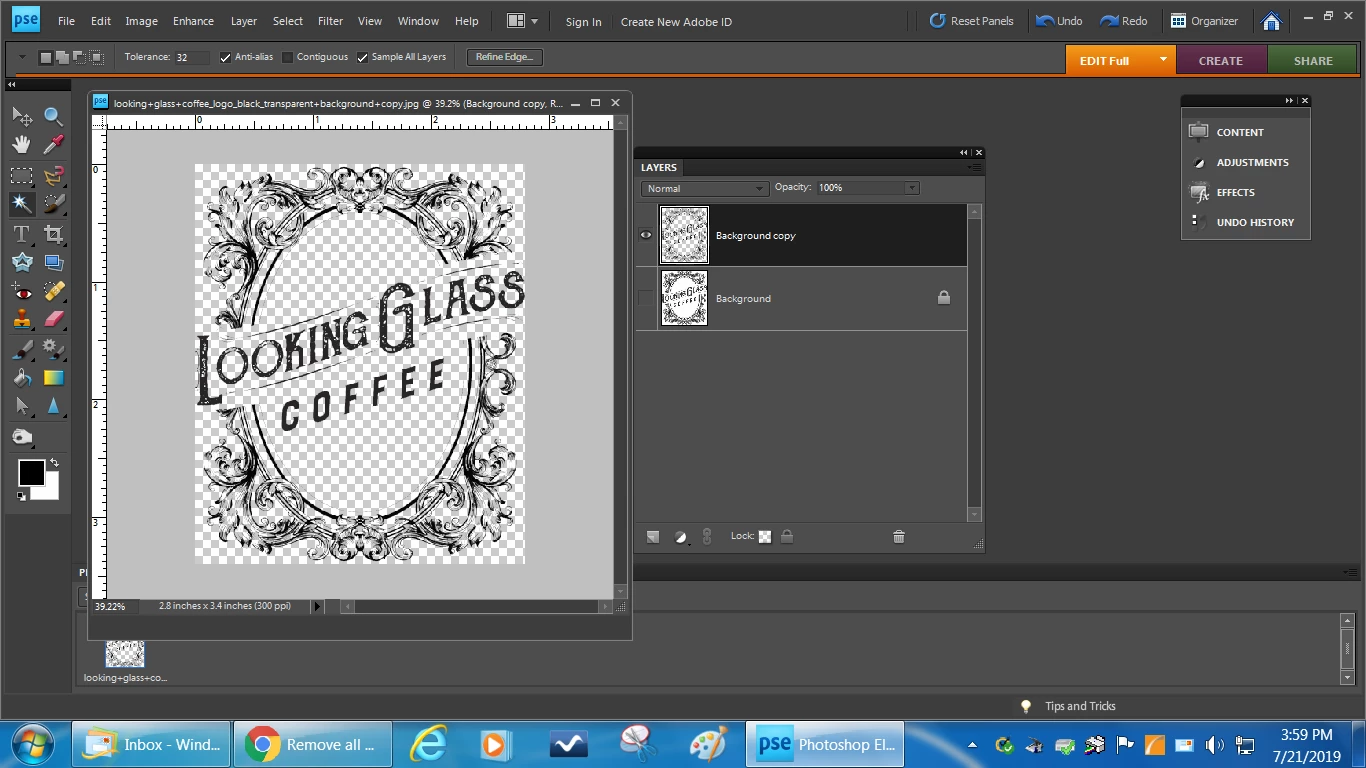1366x768 pixels.
Task: Select the Sponge tool
Action: pos(21,438)
